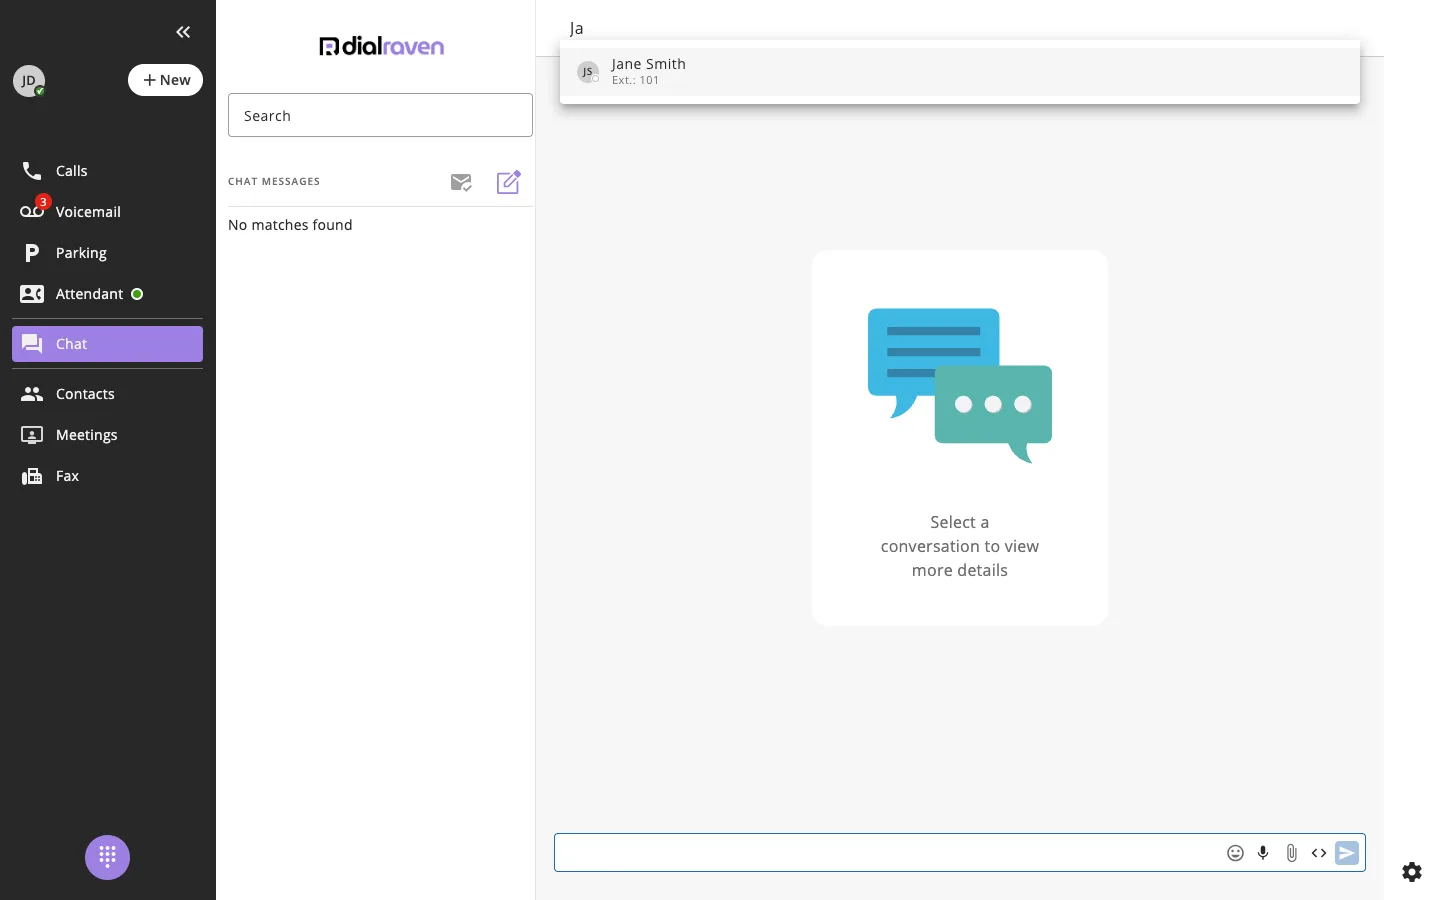
Task: Mark all chat messages as read
Action: click(x=461, y=182)
